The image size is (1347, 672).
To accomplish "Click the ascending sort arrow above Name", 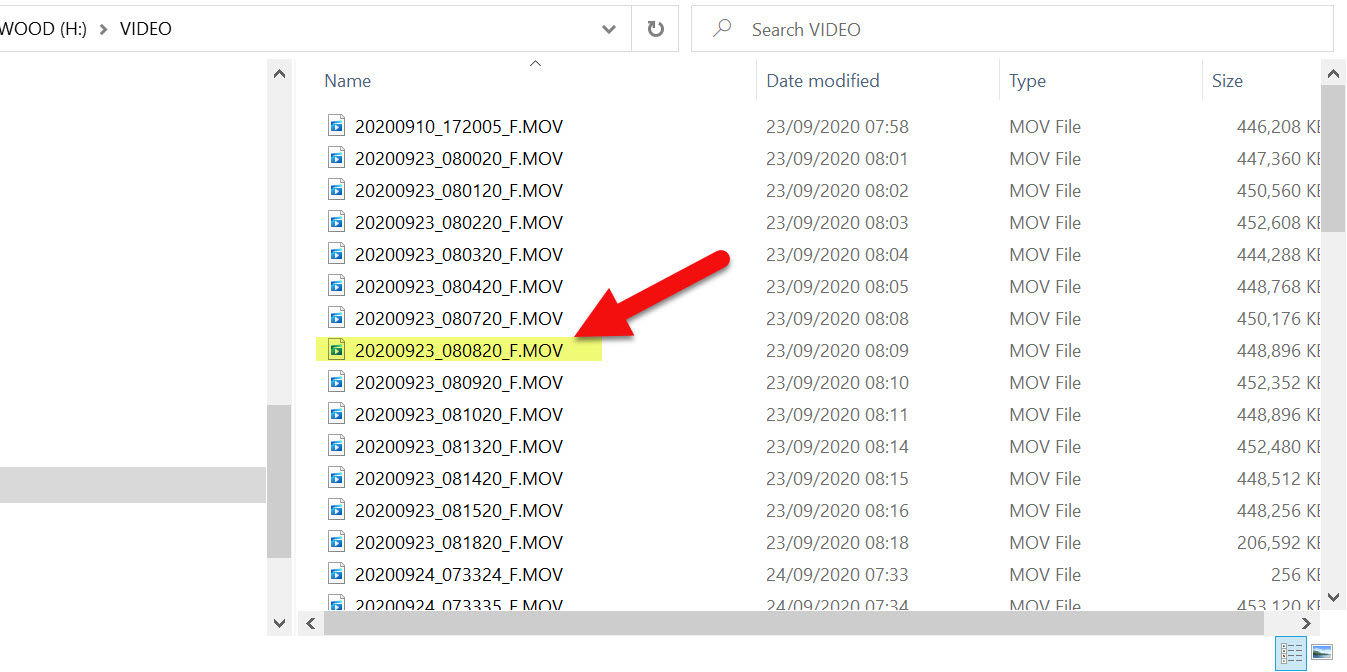I will point(536,63).
